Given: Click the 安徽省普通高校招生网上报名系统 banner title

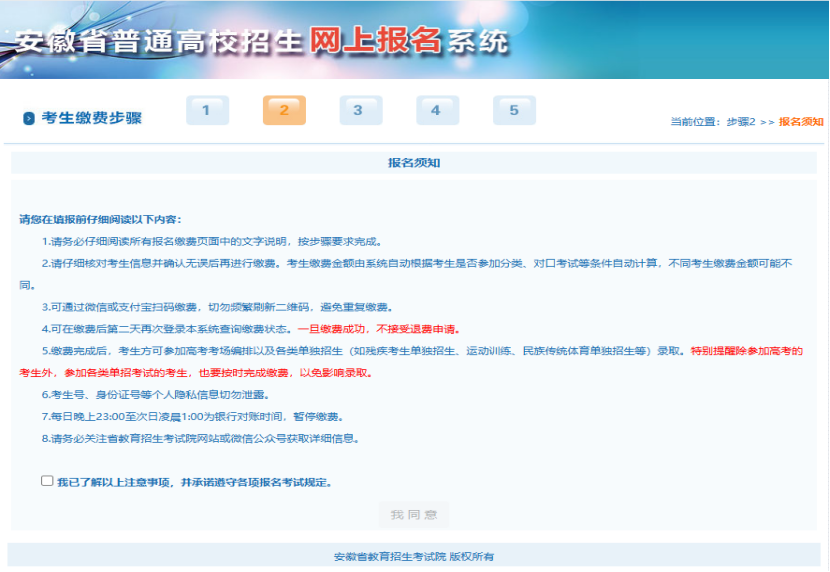Looking at the screenshot, I should point(262,42).
